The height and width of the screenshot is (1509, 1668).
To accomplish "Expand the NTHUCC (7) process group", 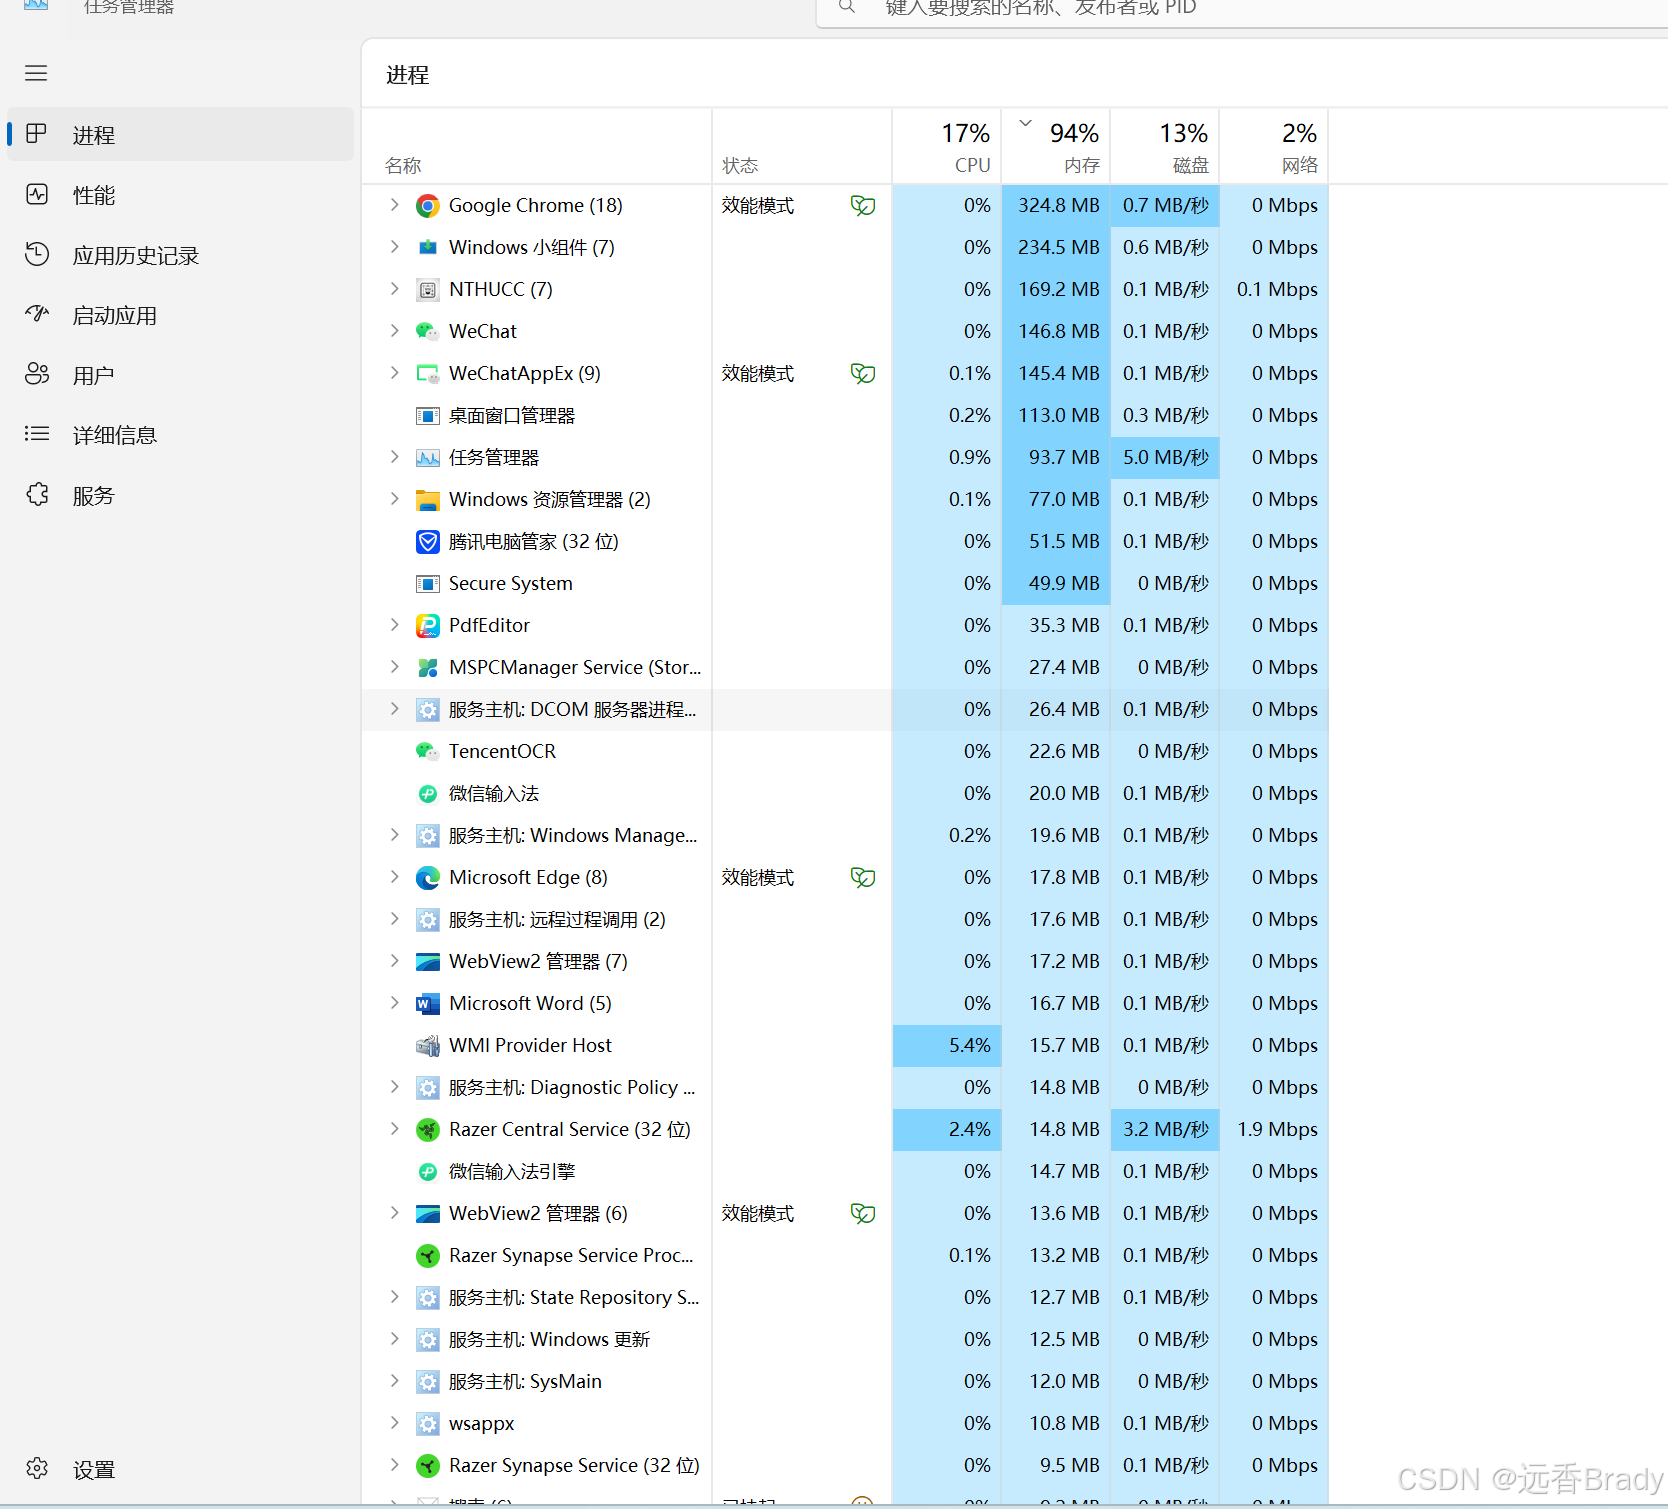I will click(394, 289).
